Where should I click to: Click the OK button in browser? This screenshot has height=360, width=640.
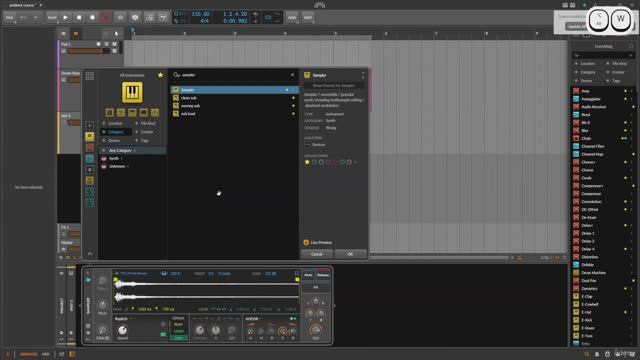click(350, 254)
